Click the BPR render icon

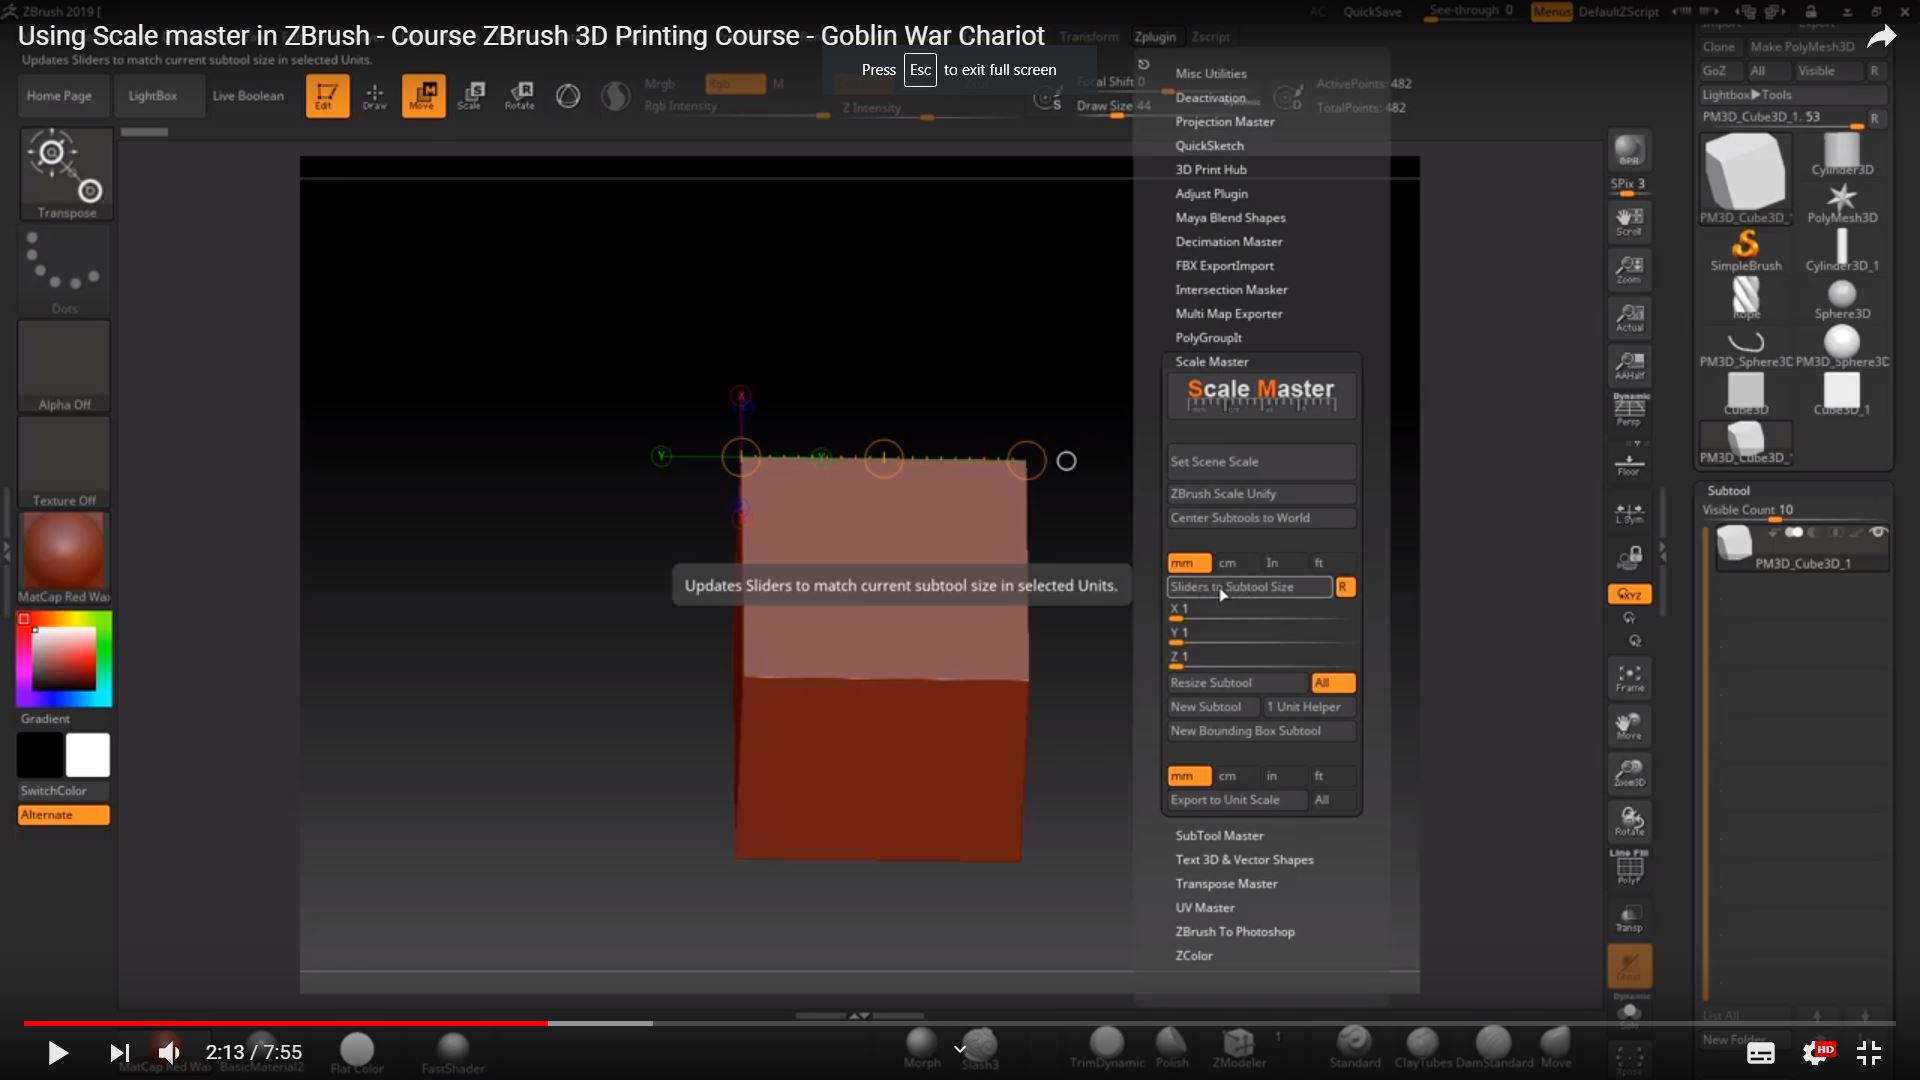pyautogui.click(x=1629, y=150)
